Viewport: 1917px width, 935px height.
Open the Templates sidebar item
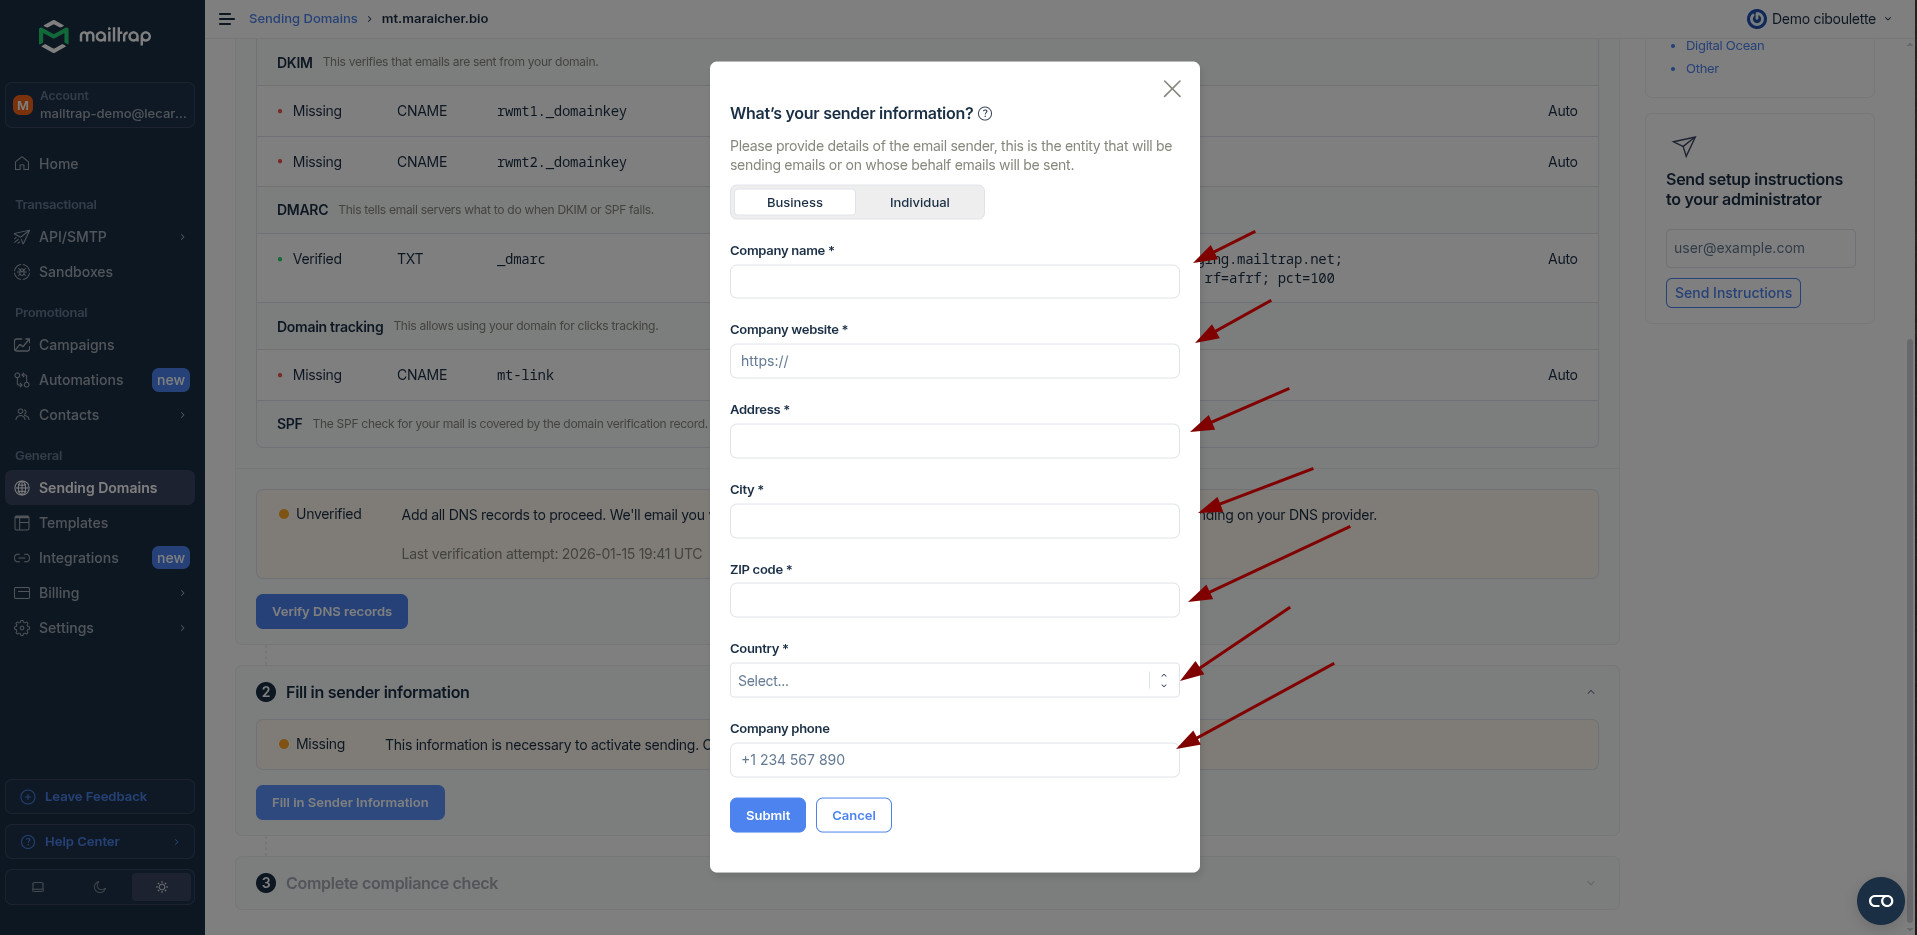point(73,523)
